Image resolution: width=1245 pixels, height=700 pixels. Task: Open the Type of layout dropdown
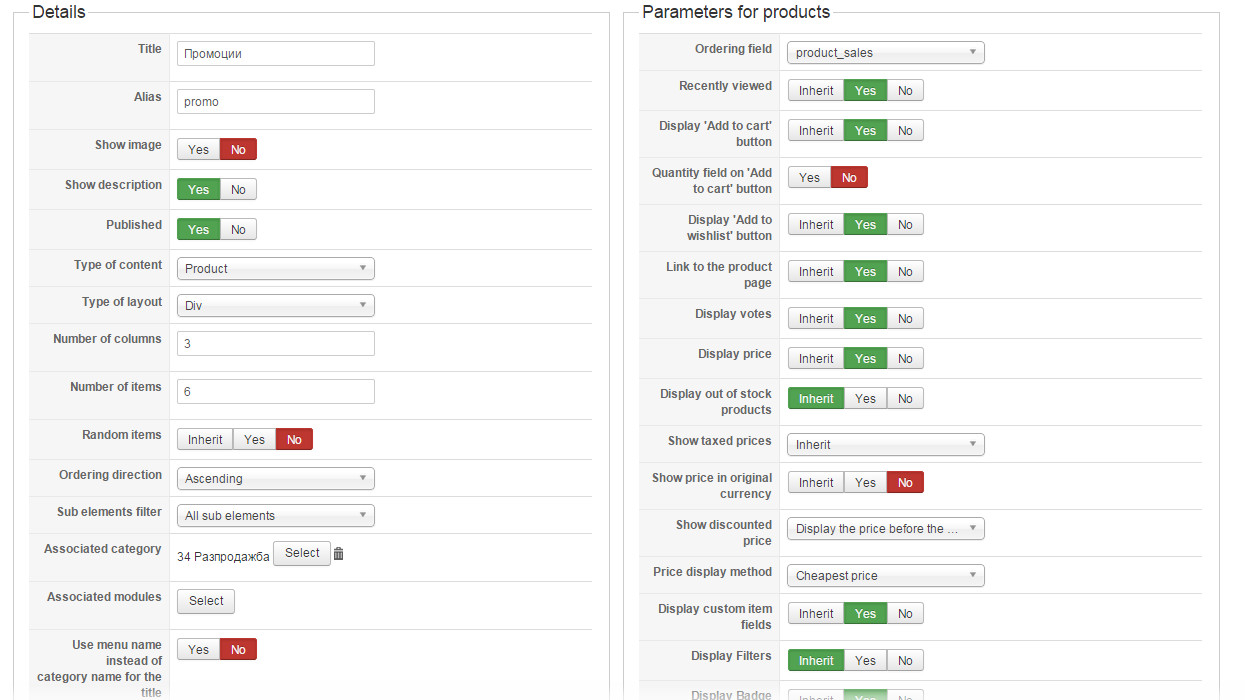pyautogui.click(x=275, y=305)
